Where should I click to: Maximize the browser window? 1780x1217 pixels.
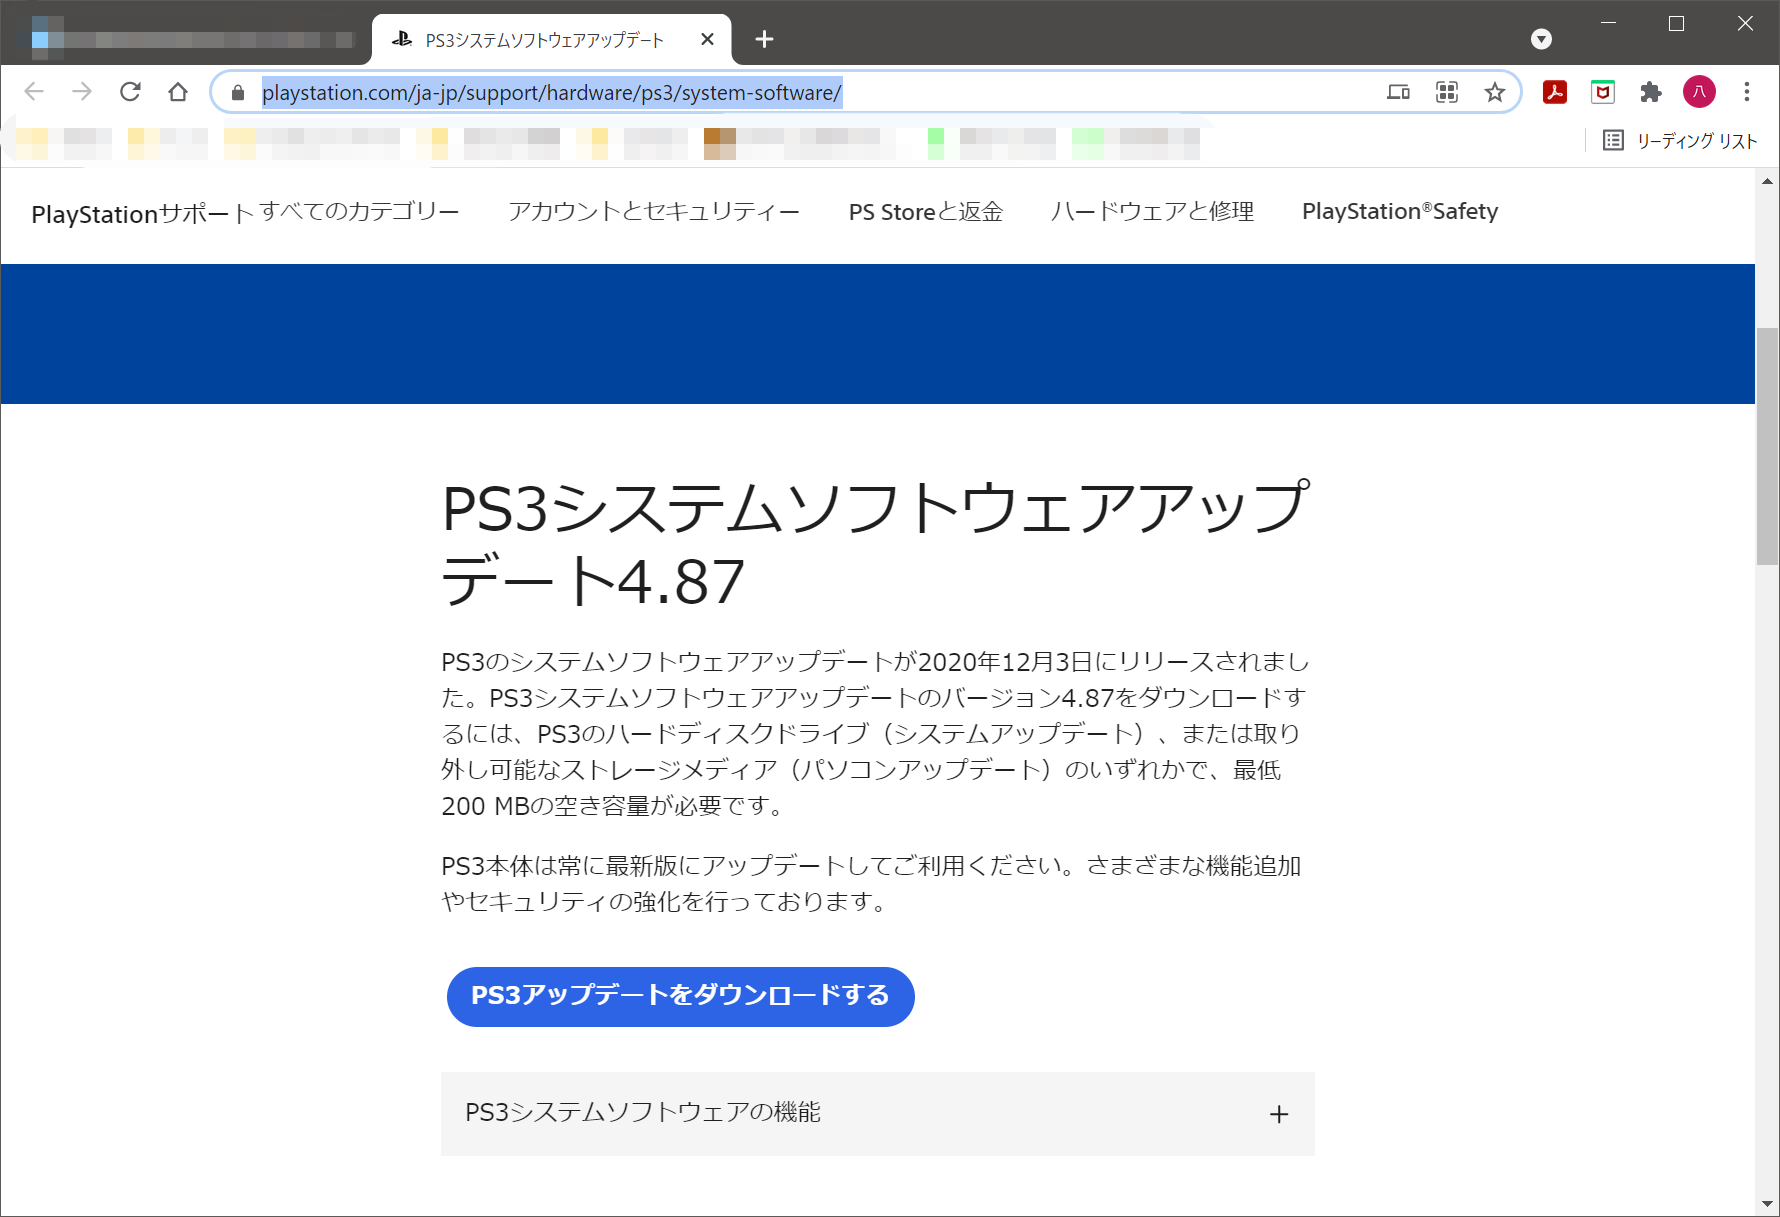[1677, 23]
